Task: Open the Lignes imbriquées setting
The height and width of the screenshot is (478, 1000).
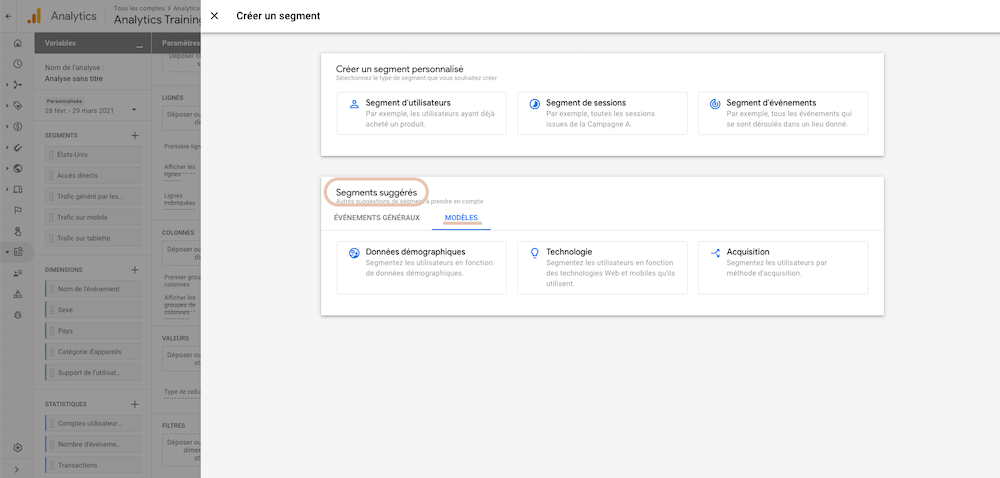Action: [x=180, y=199]
